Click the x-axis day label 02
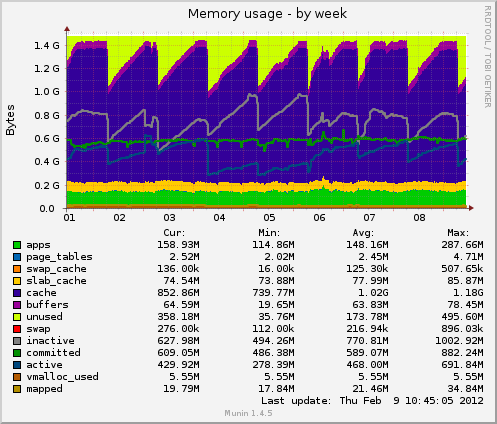The height and width of the screenshot is (424, 497). [119, 218]
